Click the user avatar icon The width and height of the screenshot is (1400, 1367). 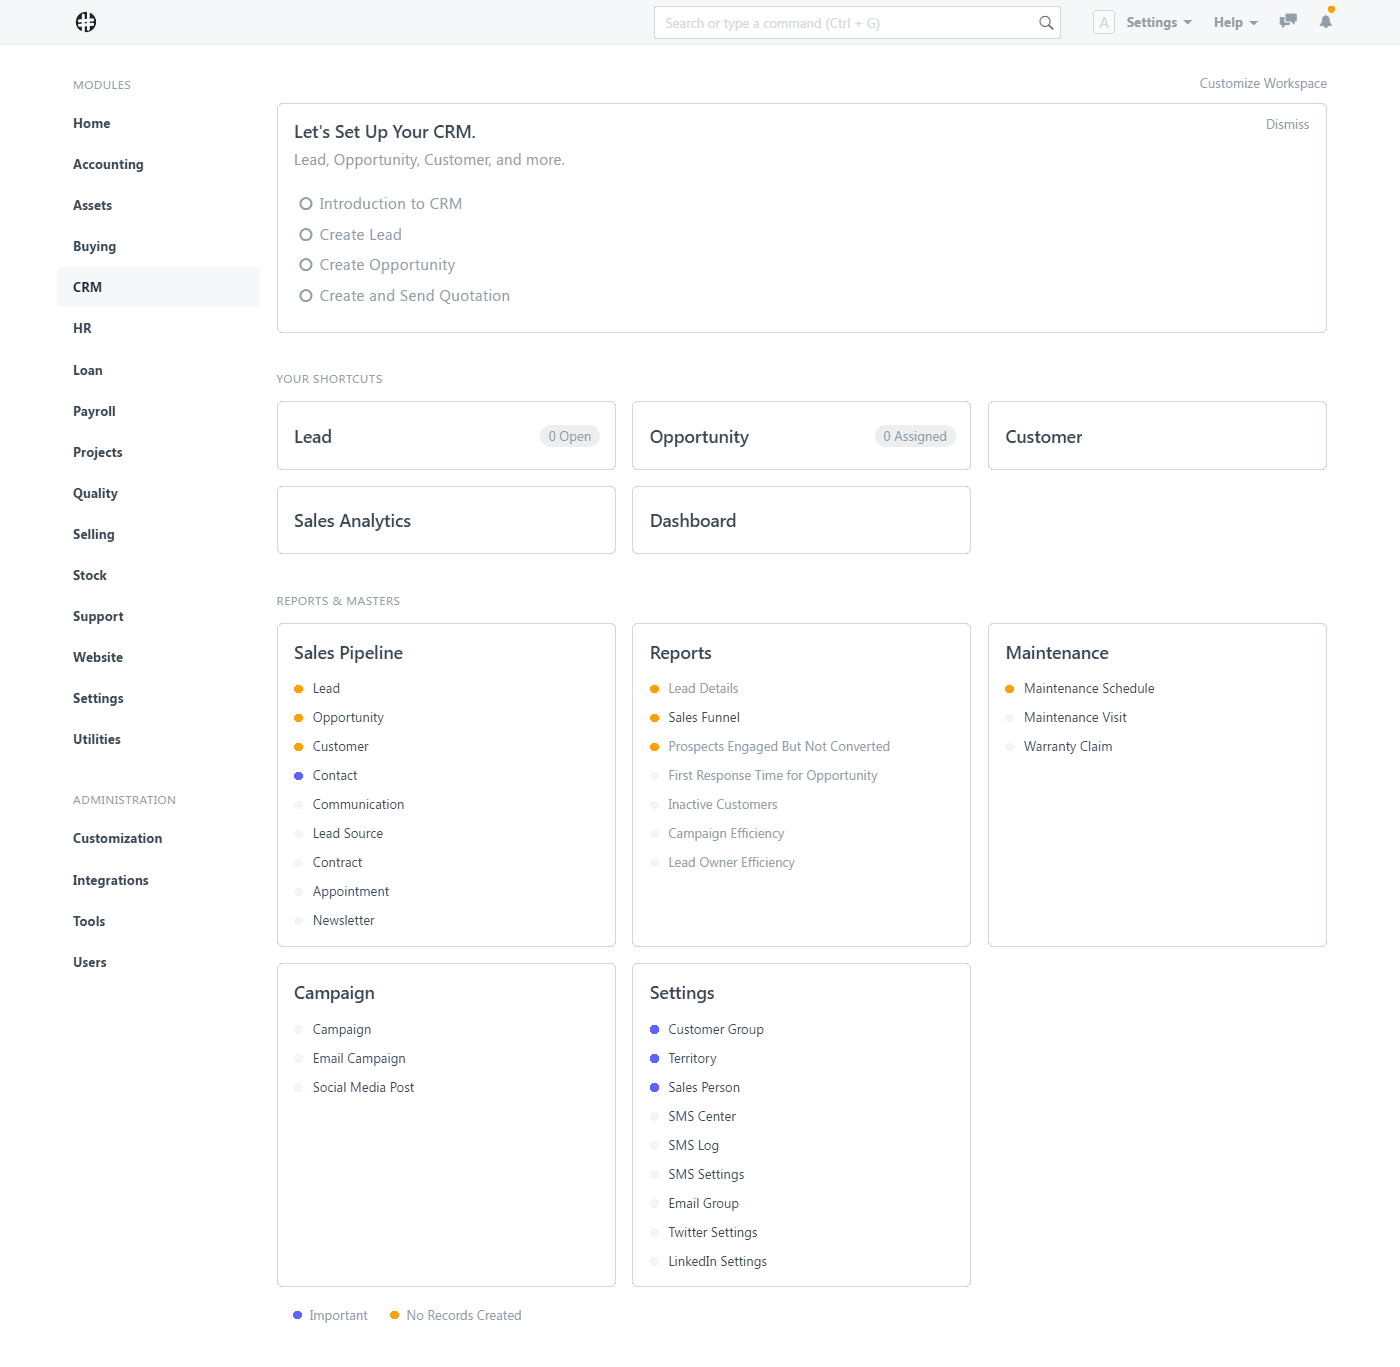1104,23
